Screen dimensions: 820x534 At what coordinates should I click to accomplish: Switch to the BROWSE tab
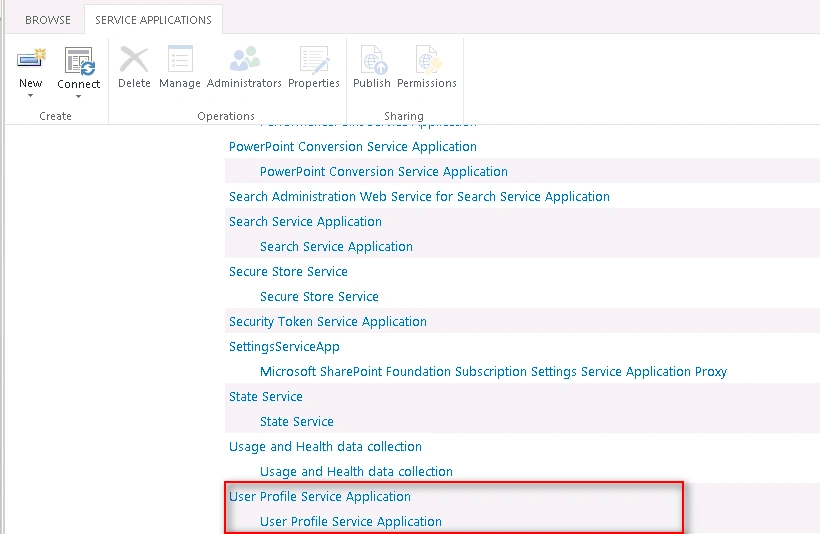48,20
